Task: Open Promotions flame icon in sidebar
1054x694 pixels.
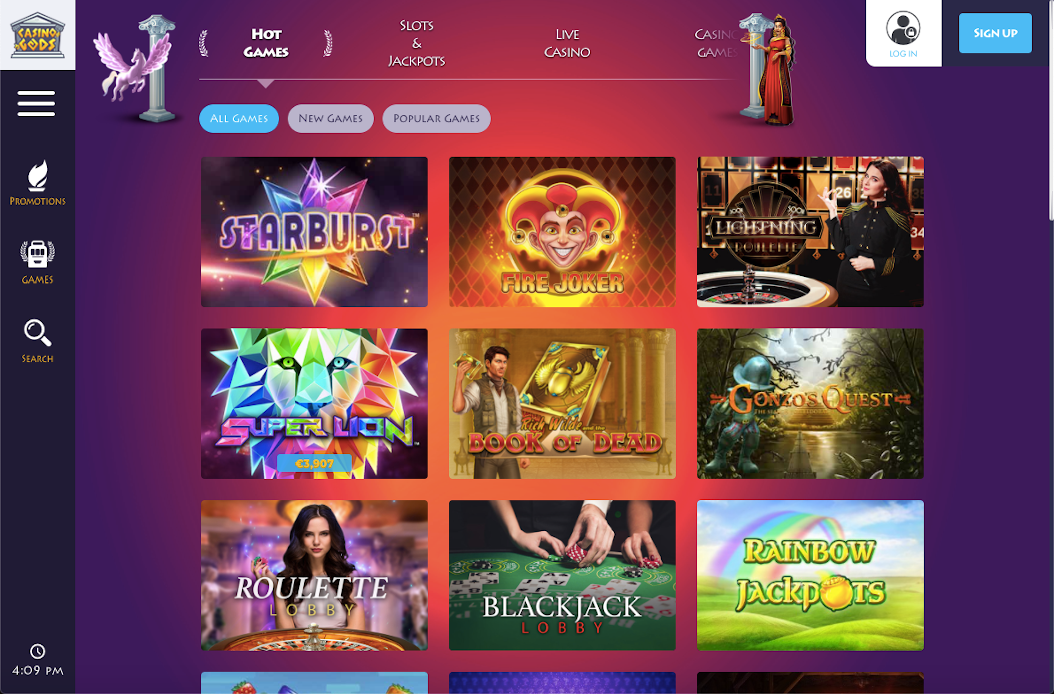Action: (x=38, y=176)
